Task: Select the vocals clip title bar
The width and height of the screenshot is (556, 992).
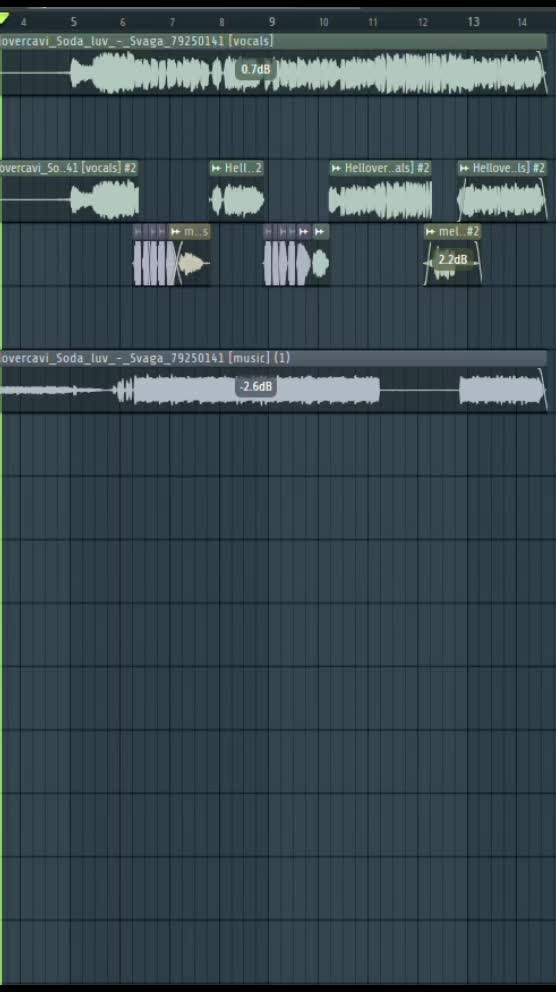Action: (273, 41)
